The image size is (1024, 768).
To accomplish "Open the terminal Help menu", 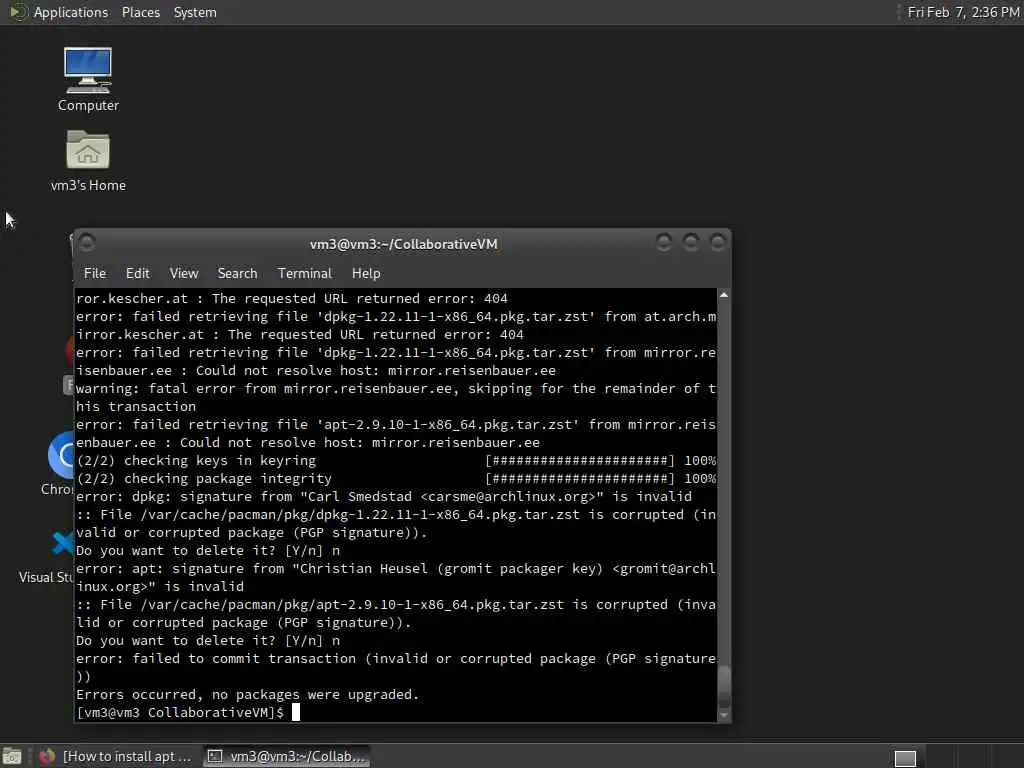I will [366, 273].
